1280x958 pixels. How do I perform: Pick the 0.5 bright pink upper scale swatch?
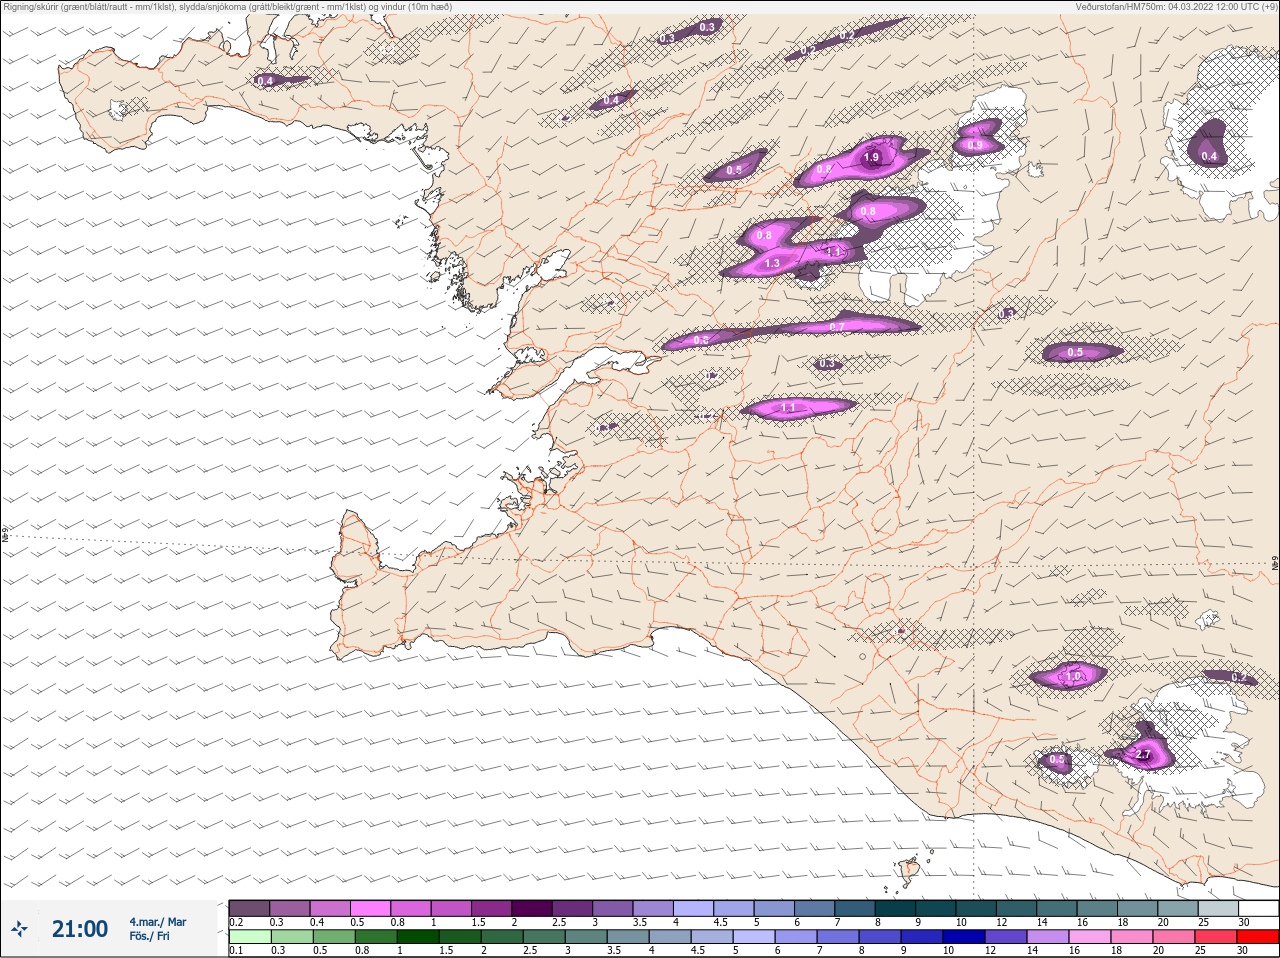pyautogui.click(x=370, y=908)
